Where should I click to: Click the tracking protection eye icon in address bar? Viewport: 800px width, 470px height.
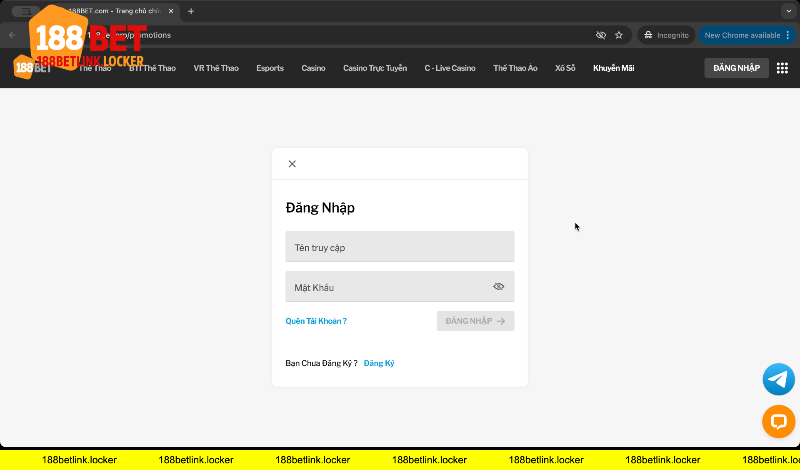(x=601, y=35)
